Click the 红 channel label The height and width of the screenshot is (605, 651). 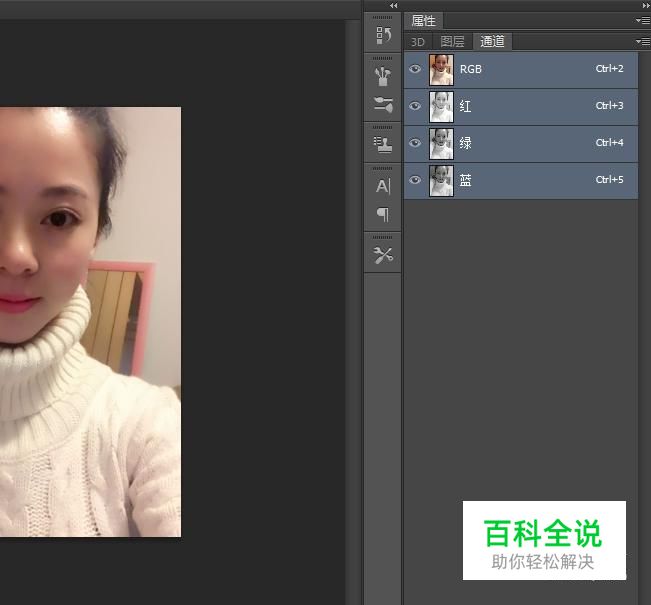point(465,106)
